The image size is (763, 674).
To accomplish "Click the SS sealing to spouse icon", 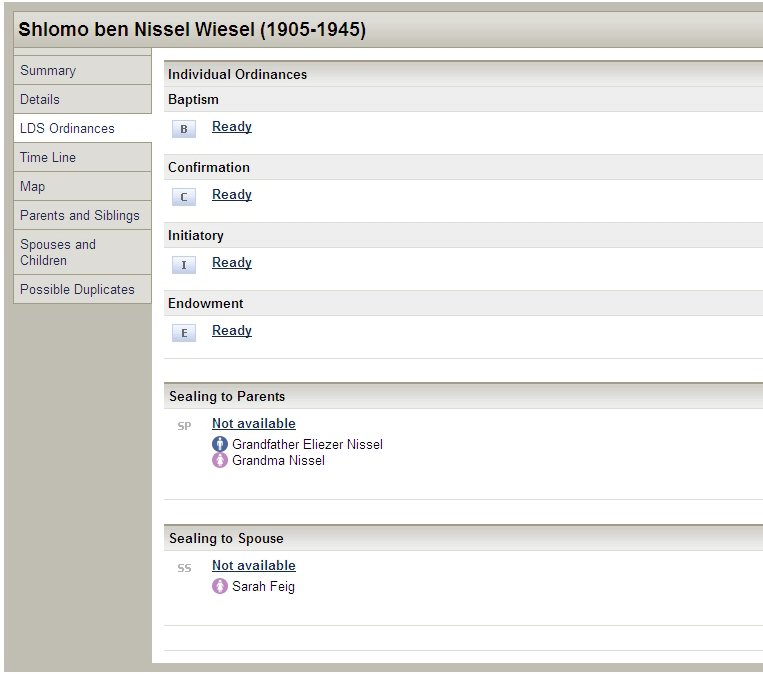I will [x=184, y=568].
